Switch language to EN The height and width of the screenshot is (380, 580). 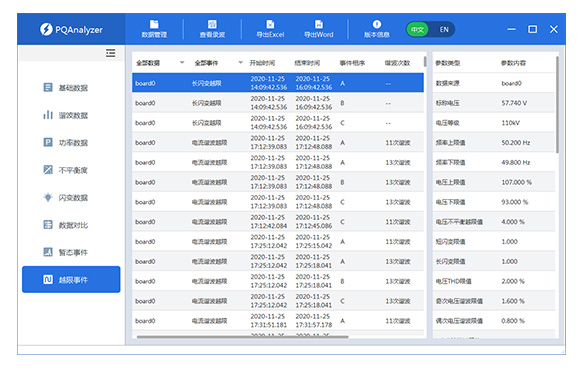[444, 30]
